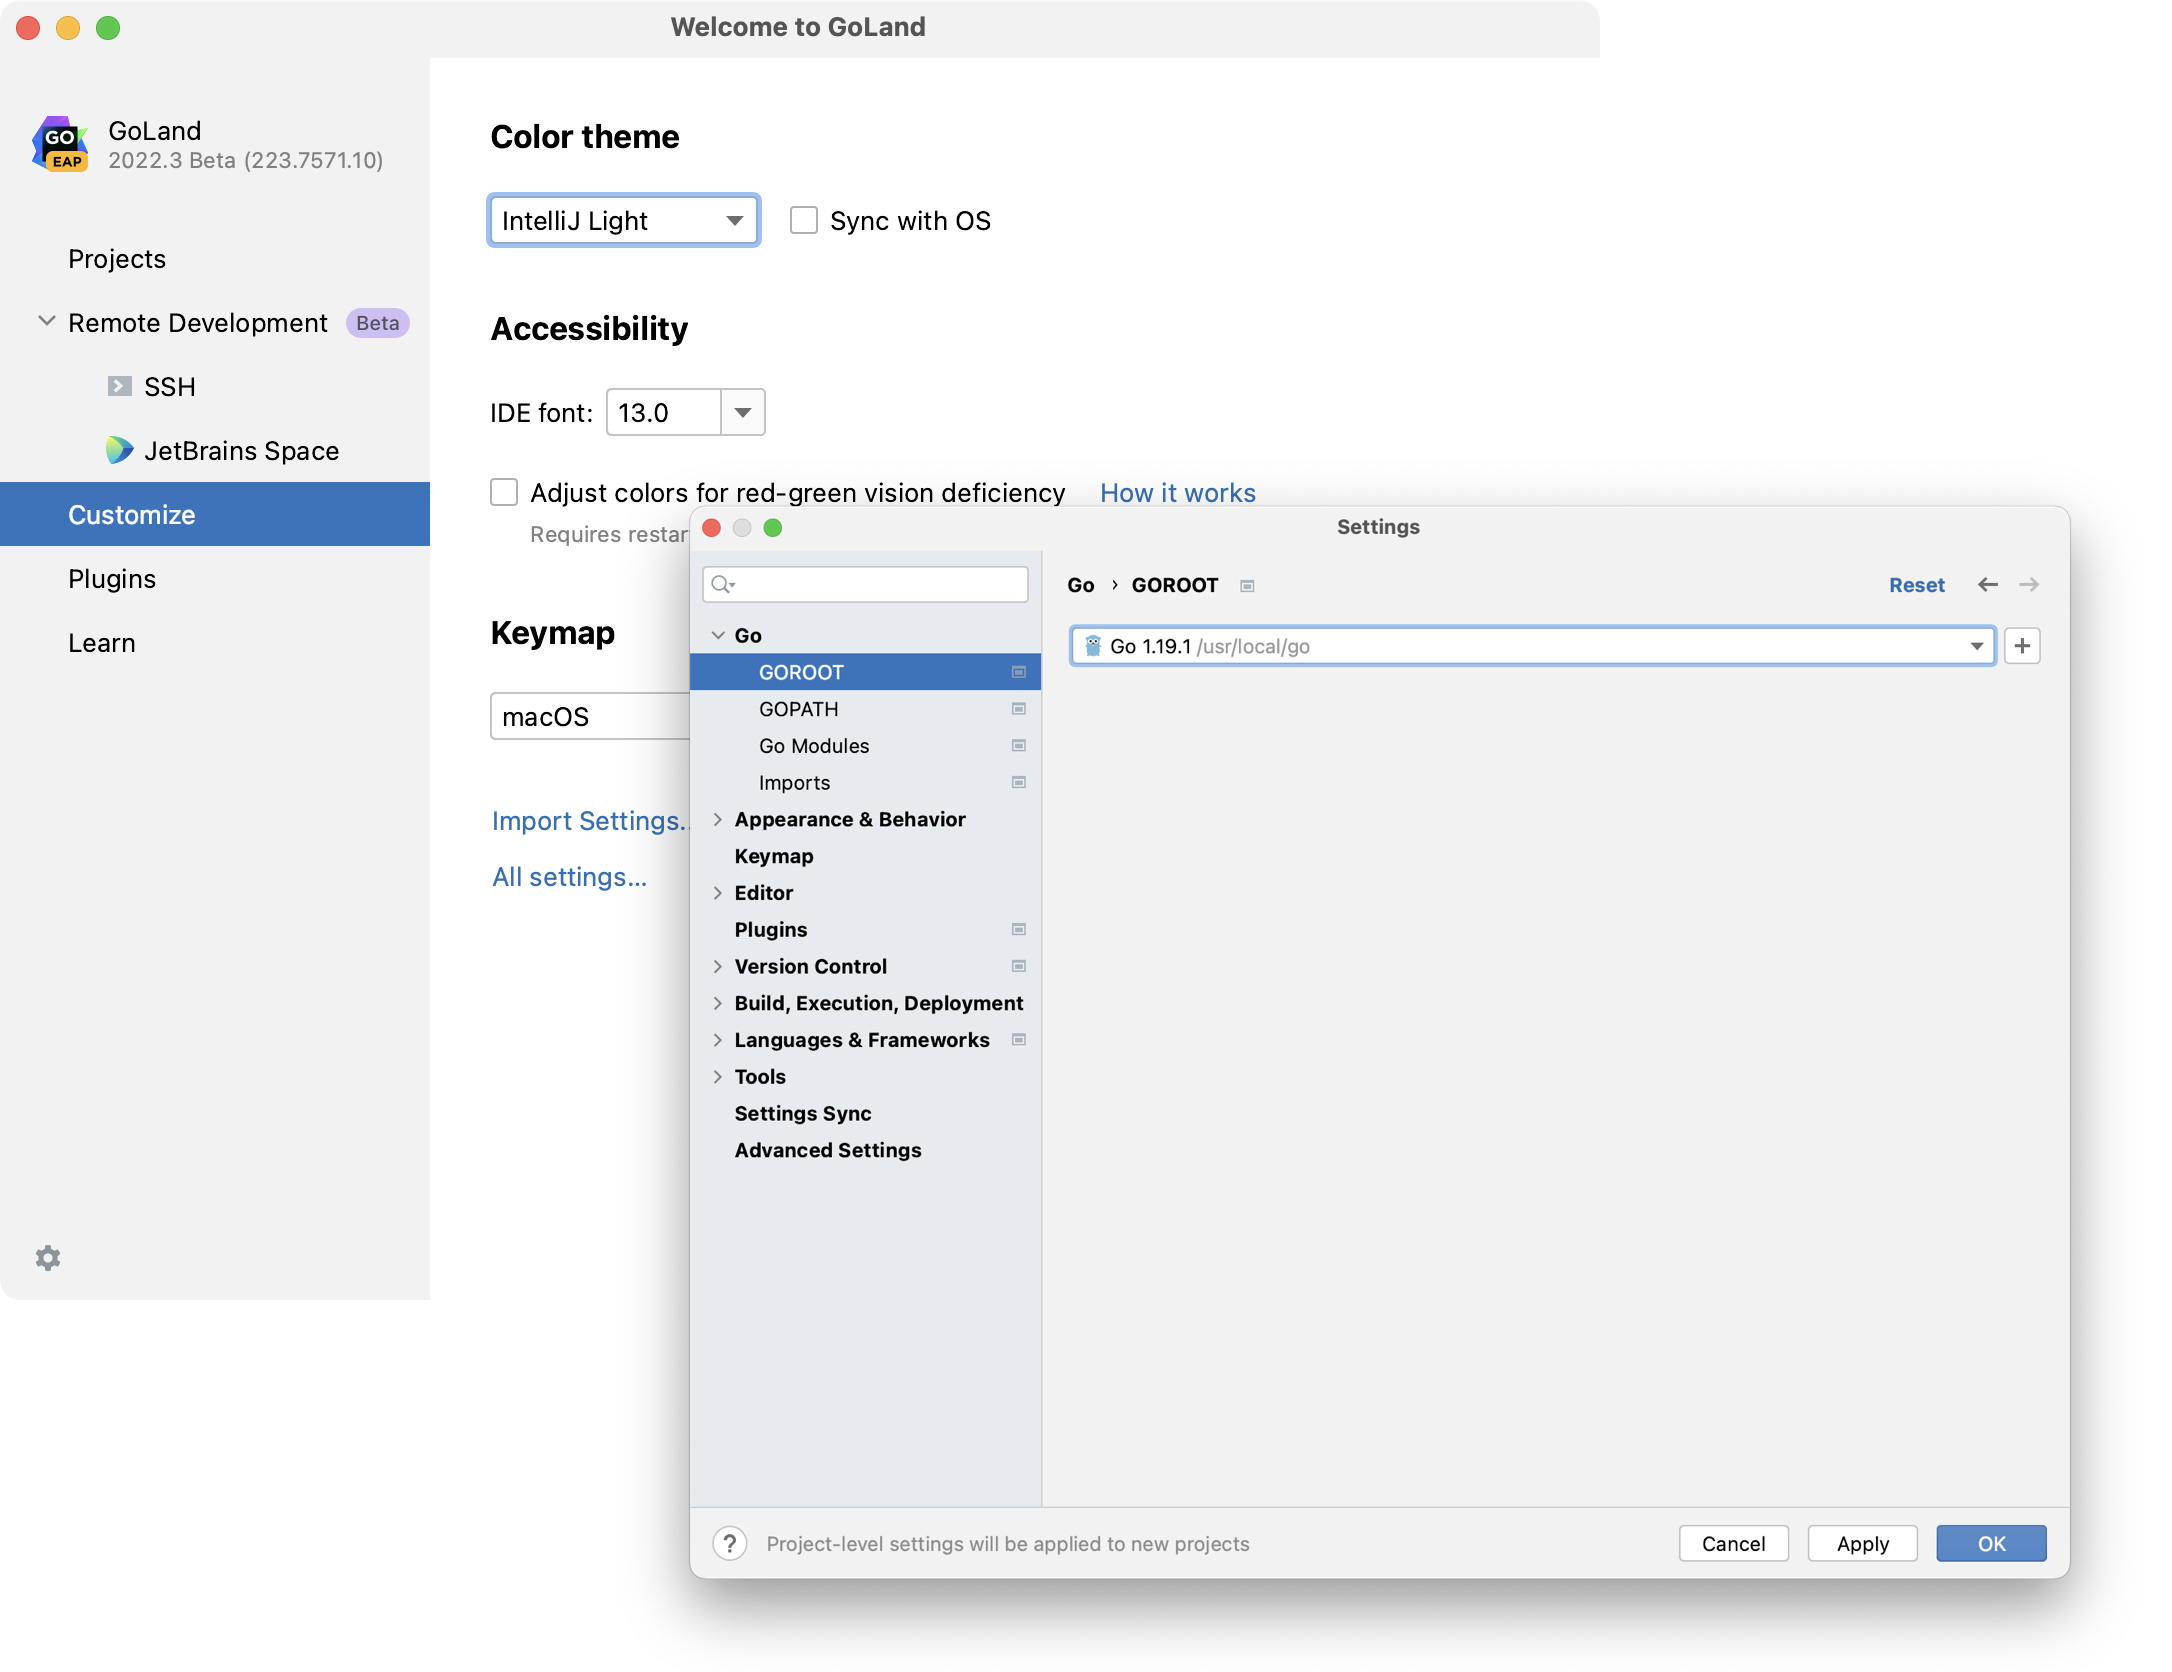Collapse the Remote Development section
The height and width of the screenshot is (1672, 2172).
coord(46,322)
